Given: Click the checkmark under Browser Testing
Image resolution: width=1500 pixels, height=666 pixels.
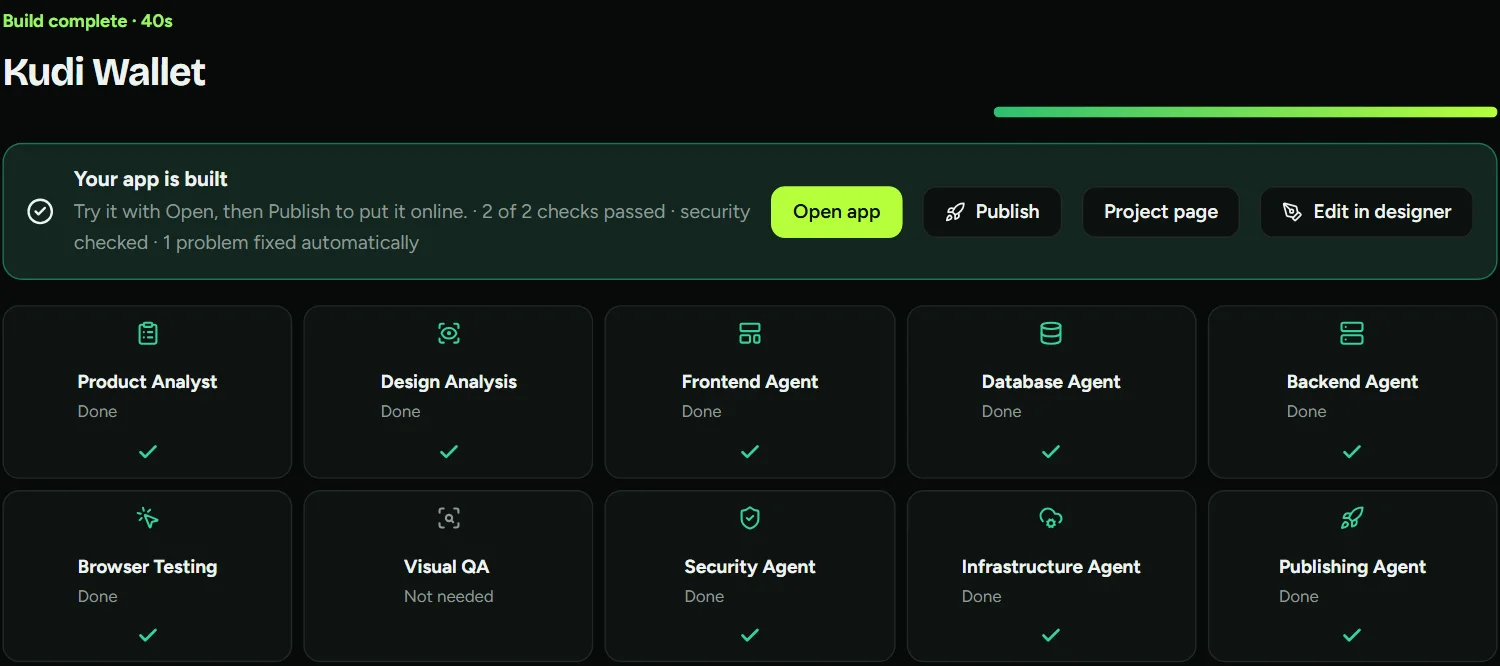Looking at the screenshot, I should (148, 635).
